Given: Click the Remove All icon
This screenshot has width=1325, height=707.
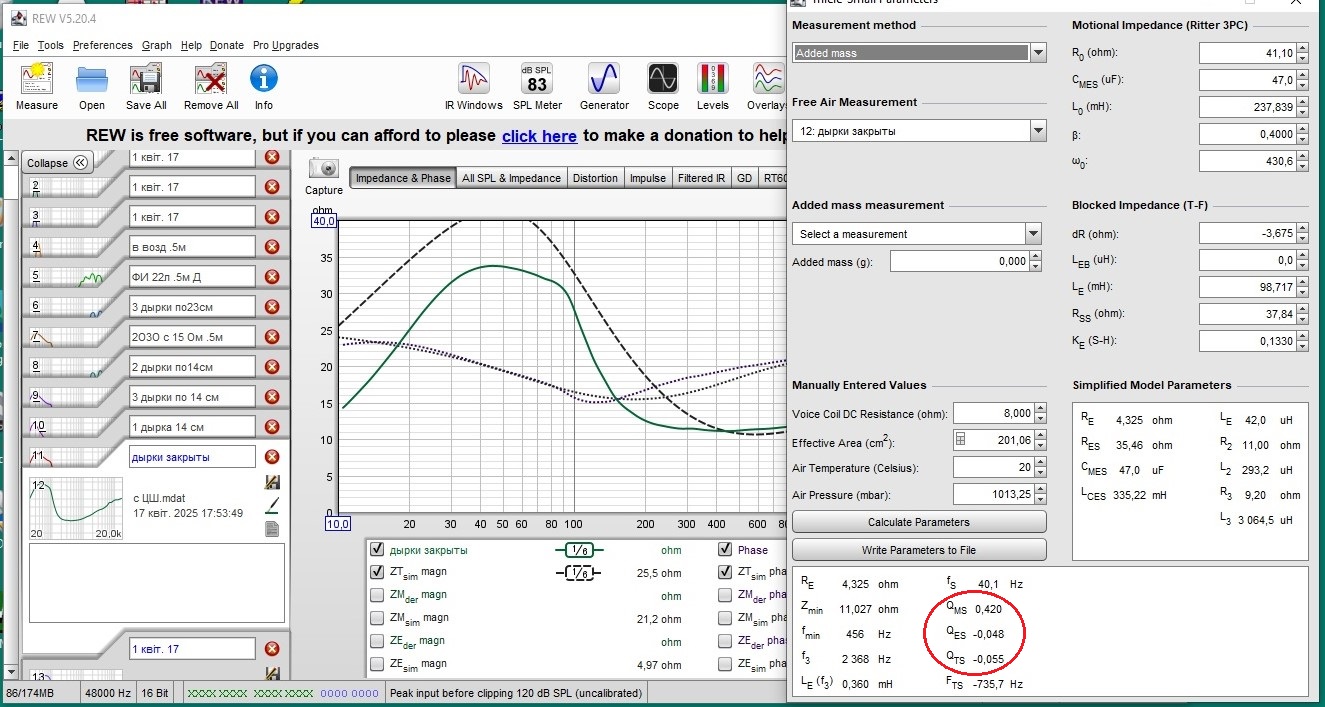Looking at the screenshot, I should pos(211,78).
